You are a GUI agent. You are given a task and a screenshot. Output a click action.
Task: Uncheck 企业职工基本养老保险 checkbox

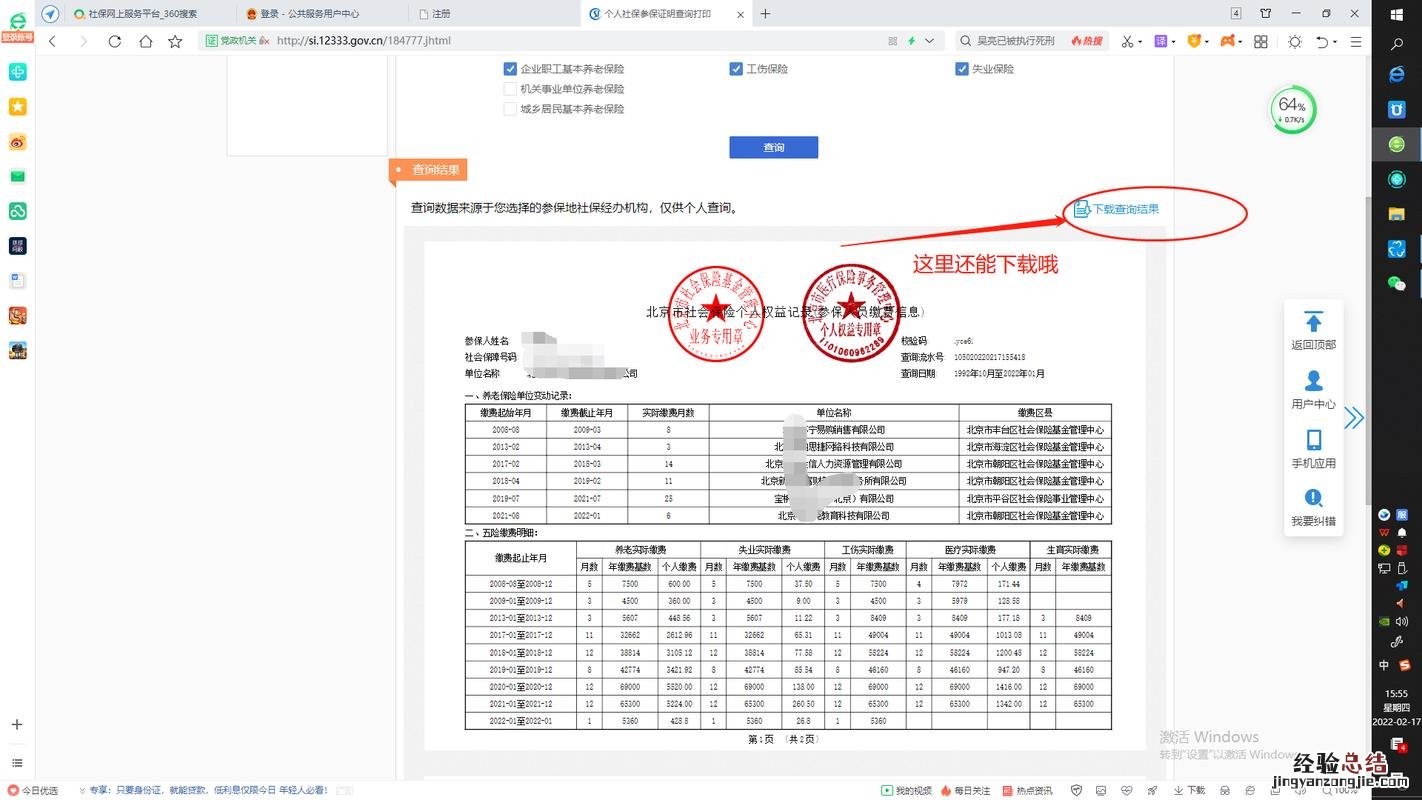(510, 69)
